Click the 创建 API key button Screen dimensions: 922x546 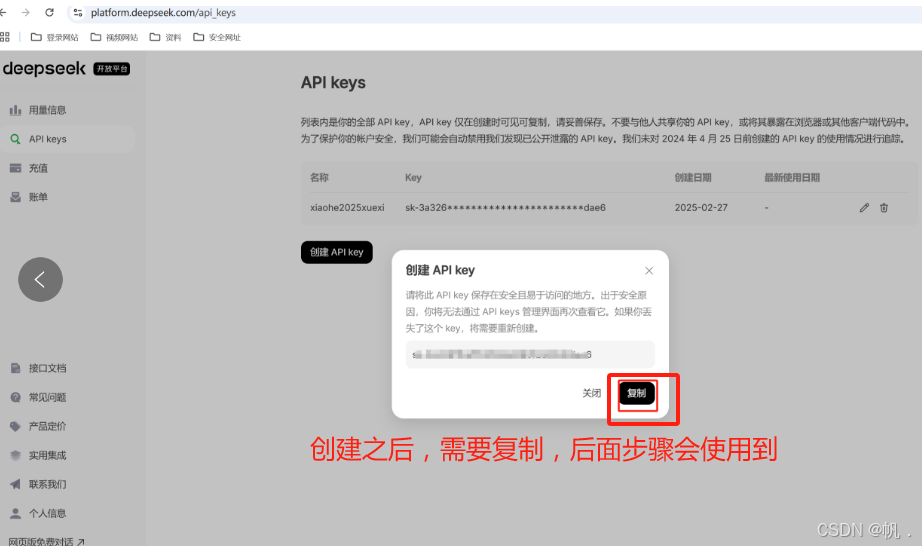(337, 252)
